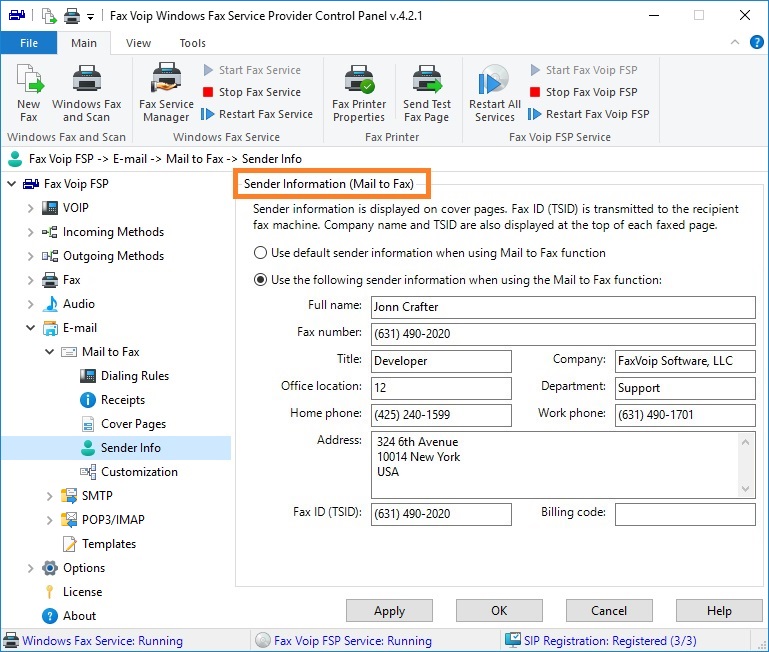Click the Address scrollbar up arrow
Viewport: 769px width, 652px height.
pos(745,442)
